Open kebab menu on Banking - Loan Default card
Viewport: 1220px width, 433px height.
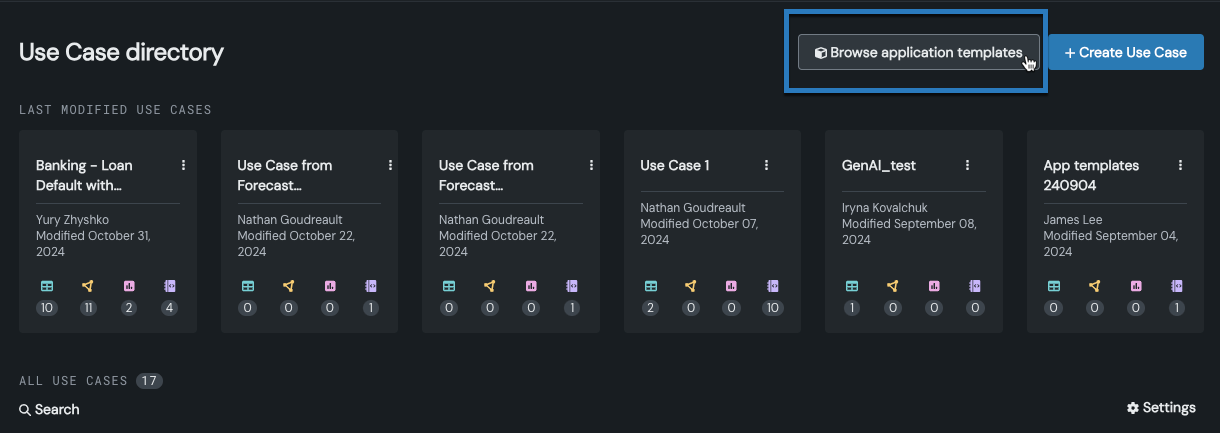[x=184, y=165]
